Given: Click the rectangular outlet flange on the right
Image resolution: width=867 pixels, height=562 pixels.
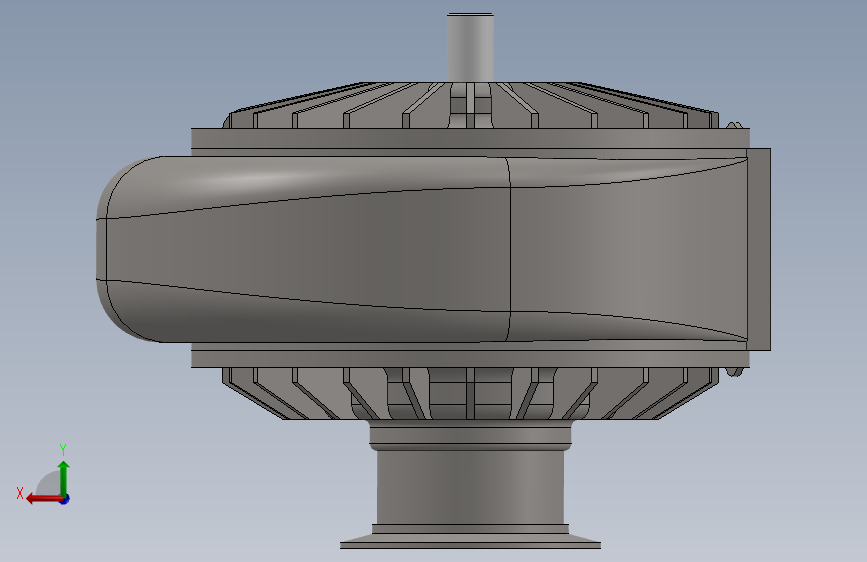Looking at the screenshot, I should 759,249.
